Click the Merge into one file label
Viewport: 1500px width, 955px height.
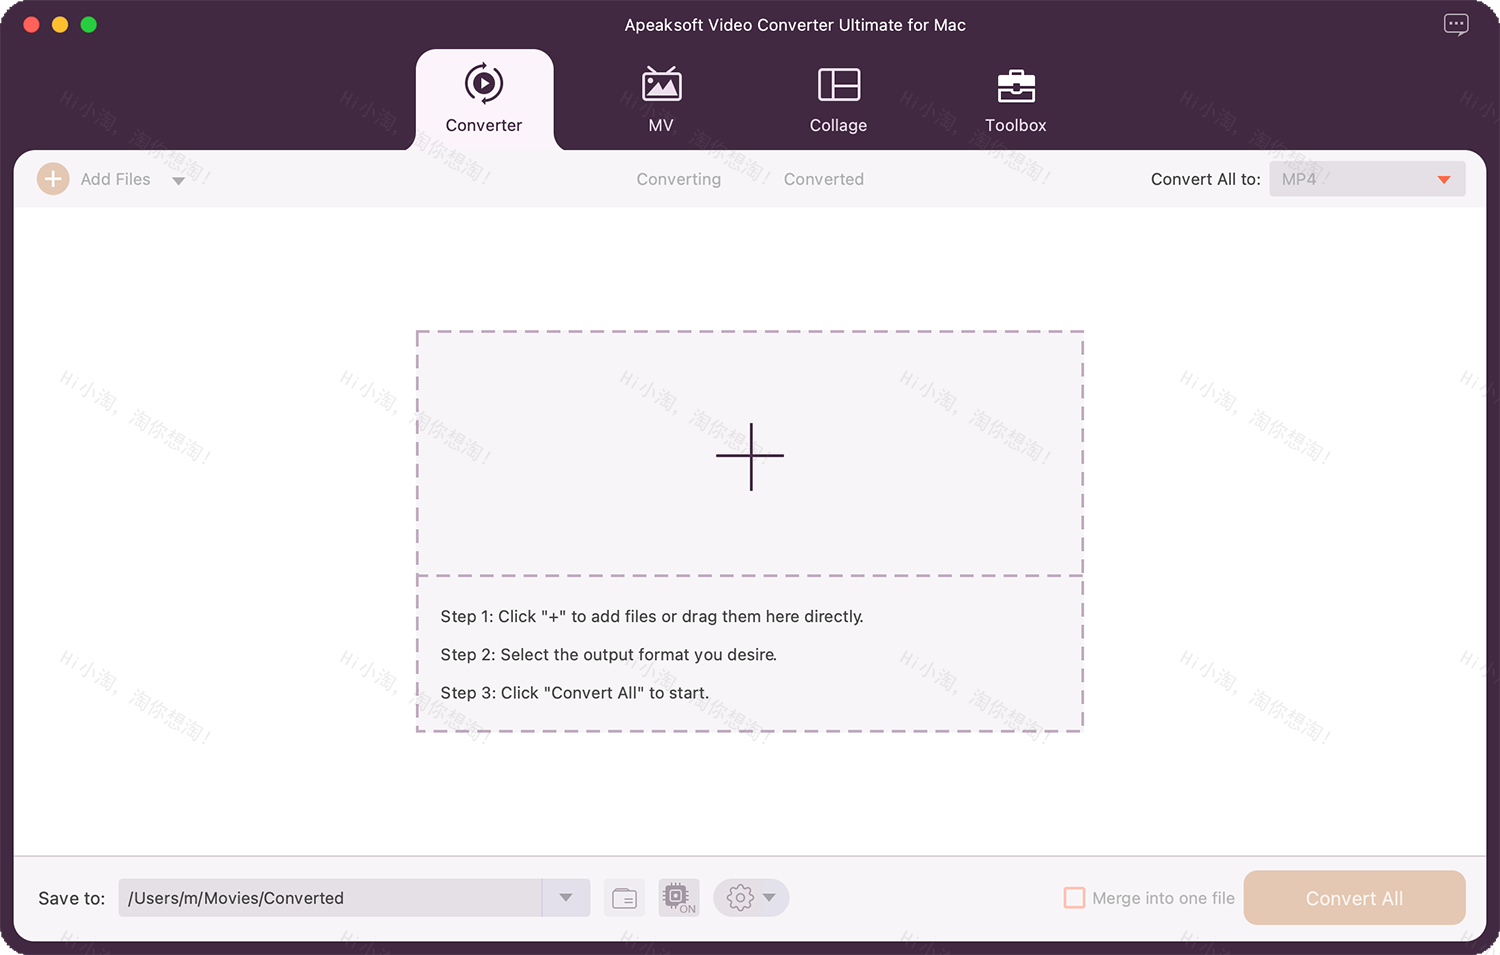pos(1163,898)
